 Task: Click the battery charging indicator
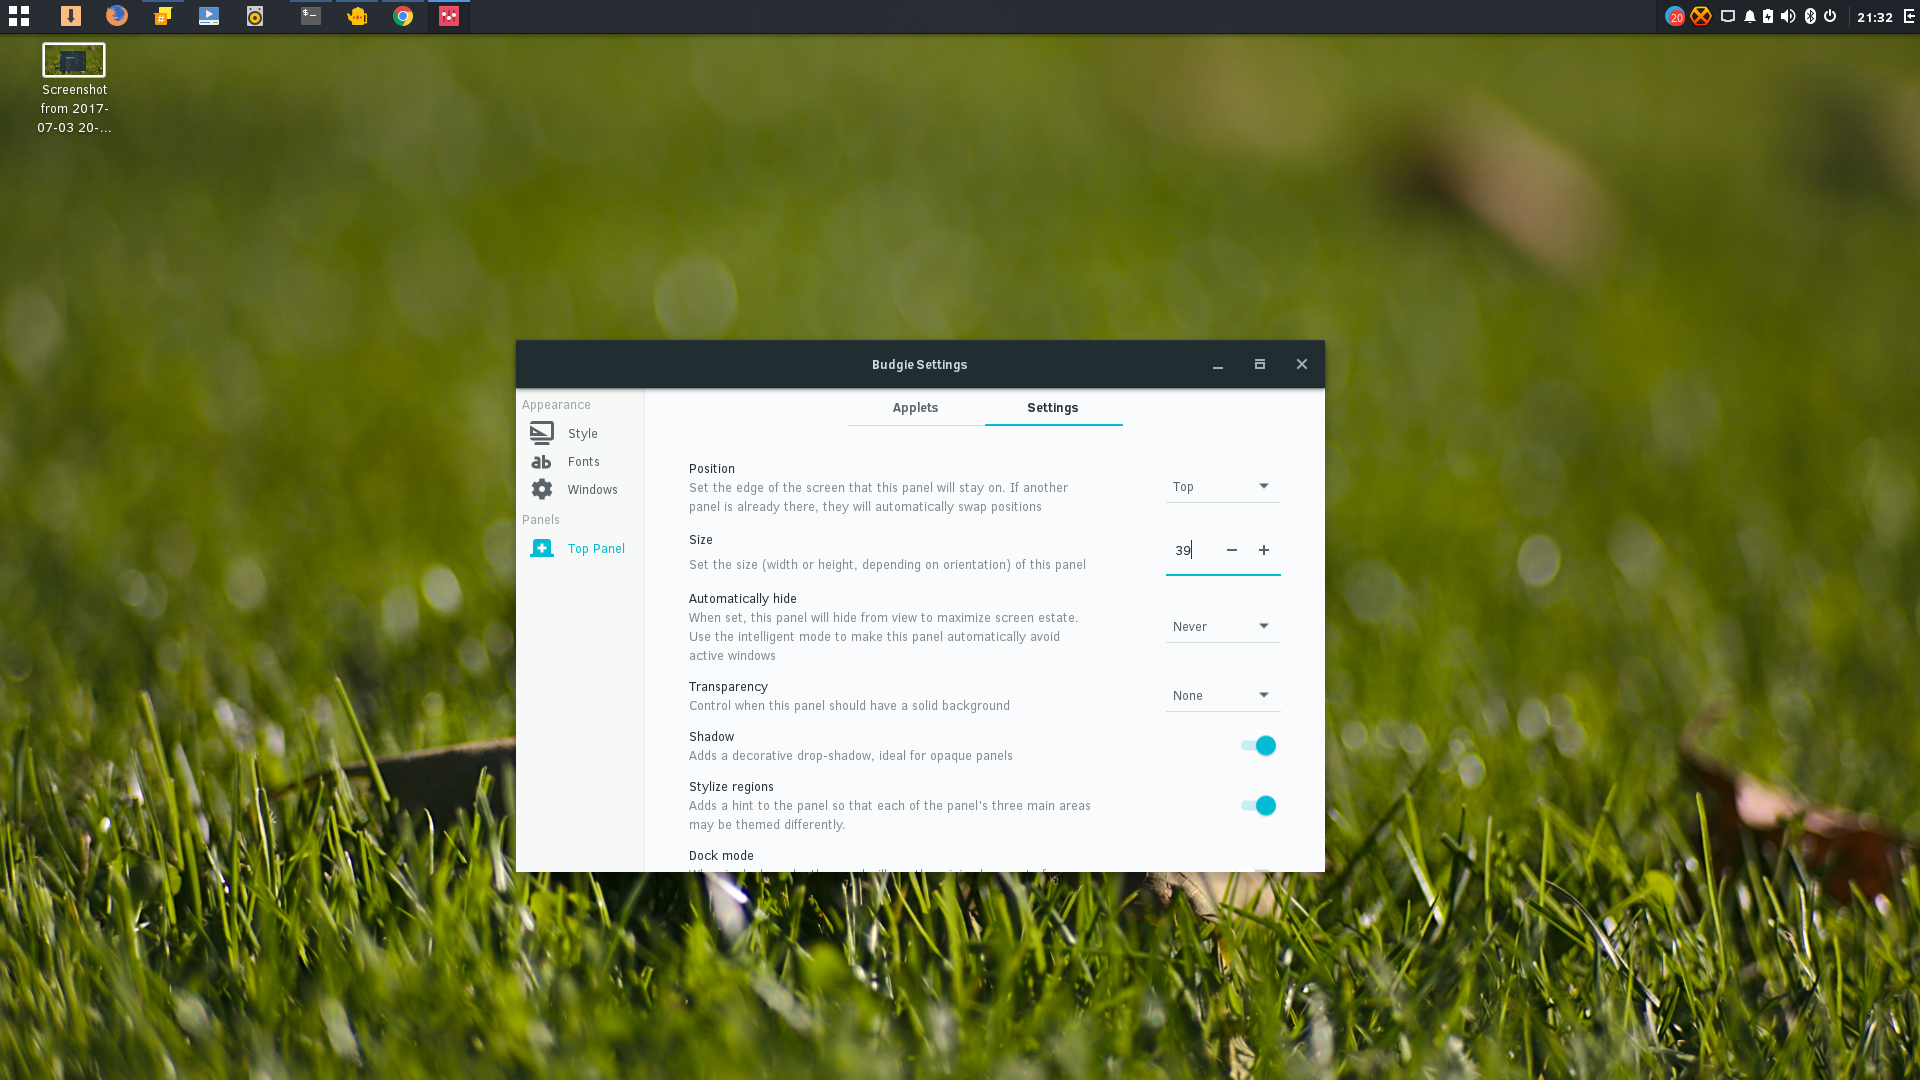pyautogui.click(x=1768, y=16)
